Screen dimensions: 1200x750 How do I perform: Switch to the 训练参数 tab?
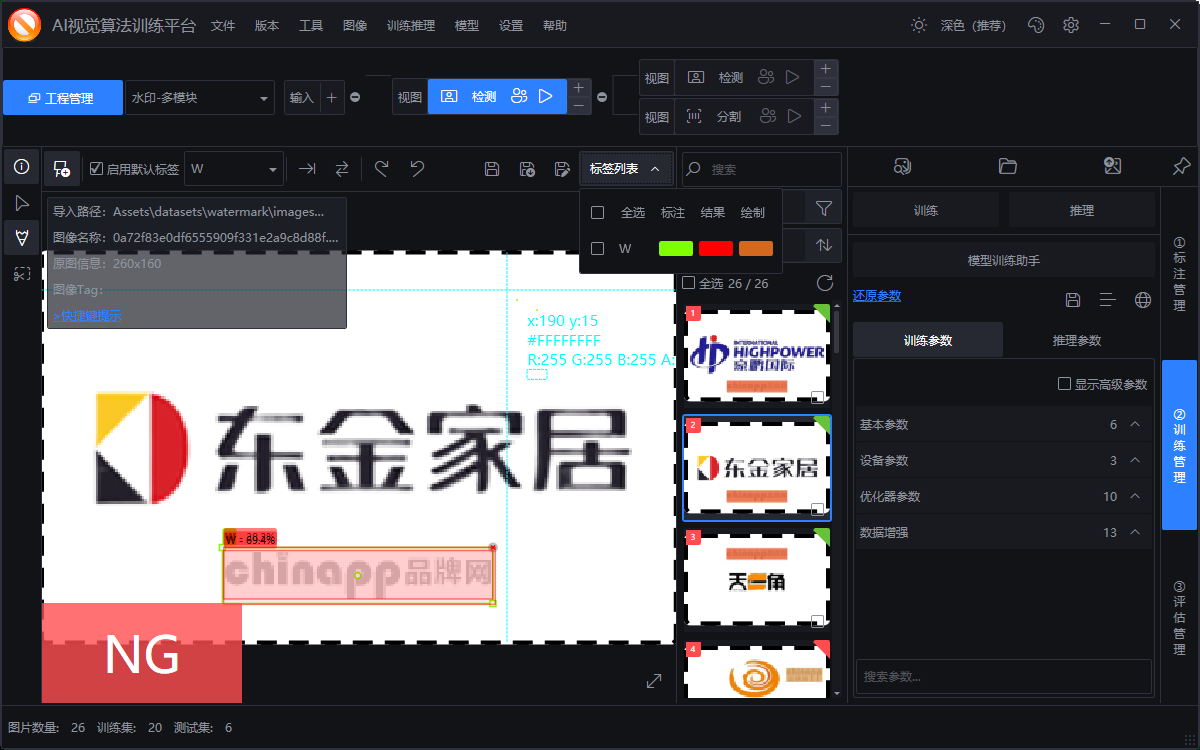click(928, 340)
